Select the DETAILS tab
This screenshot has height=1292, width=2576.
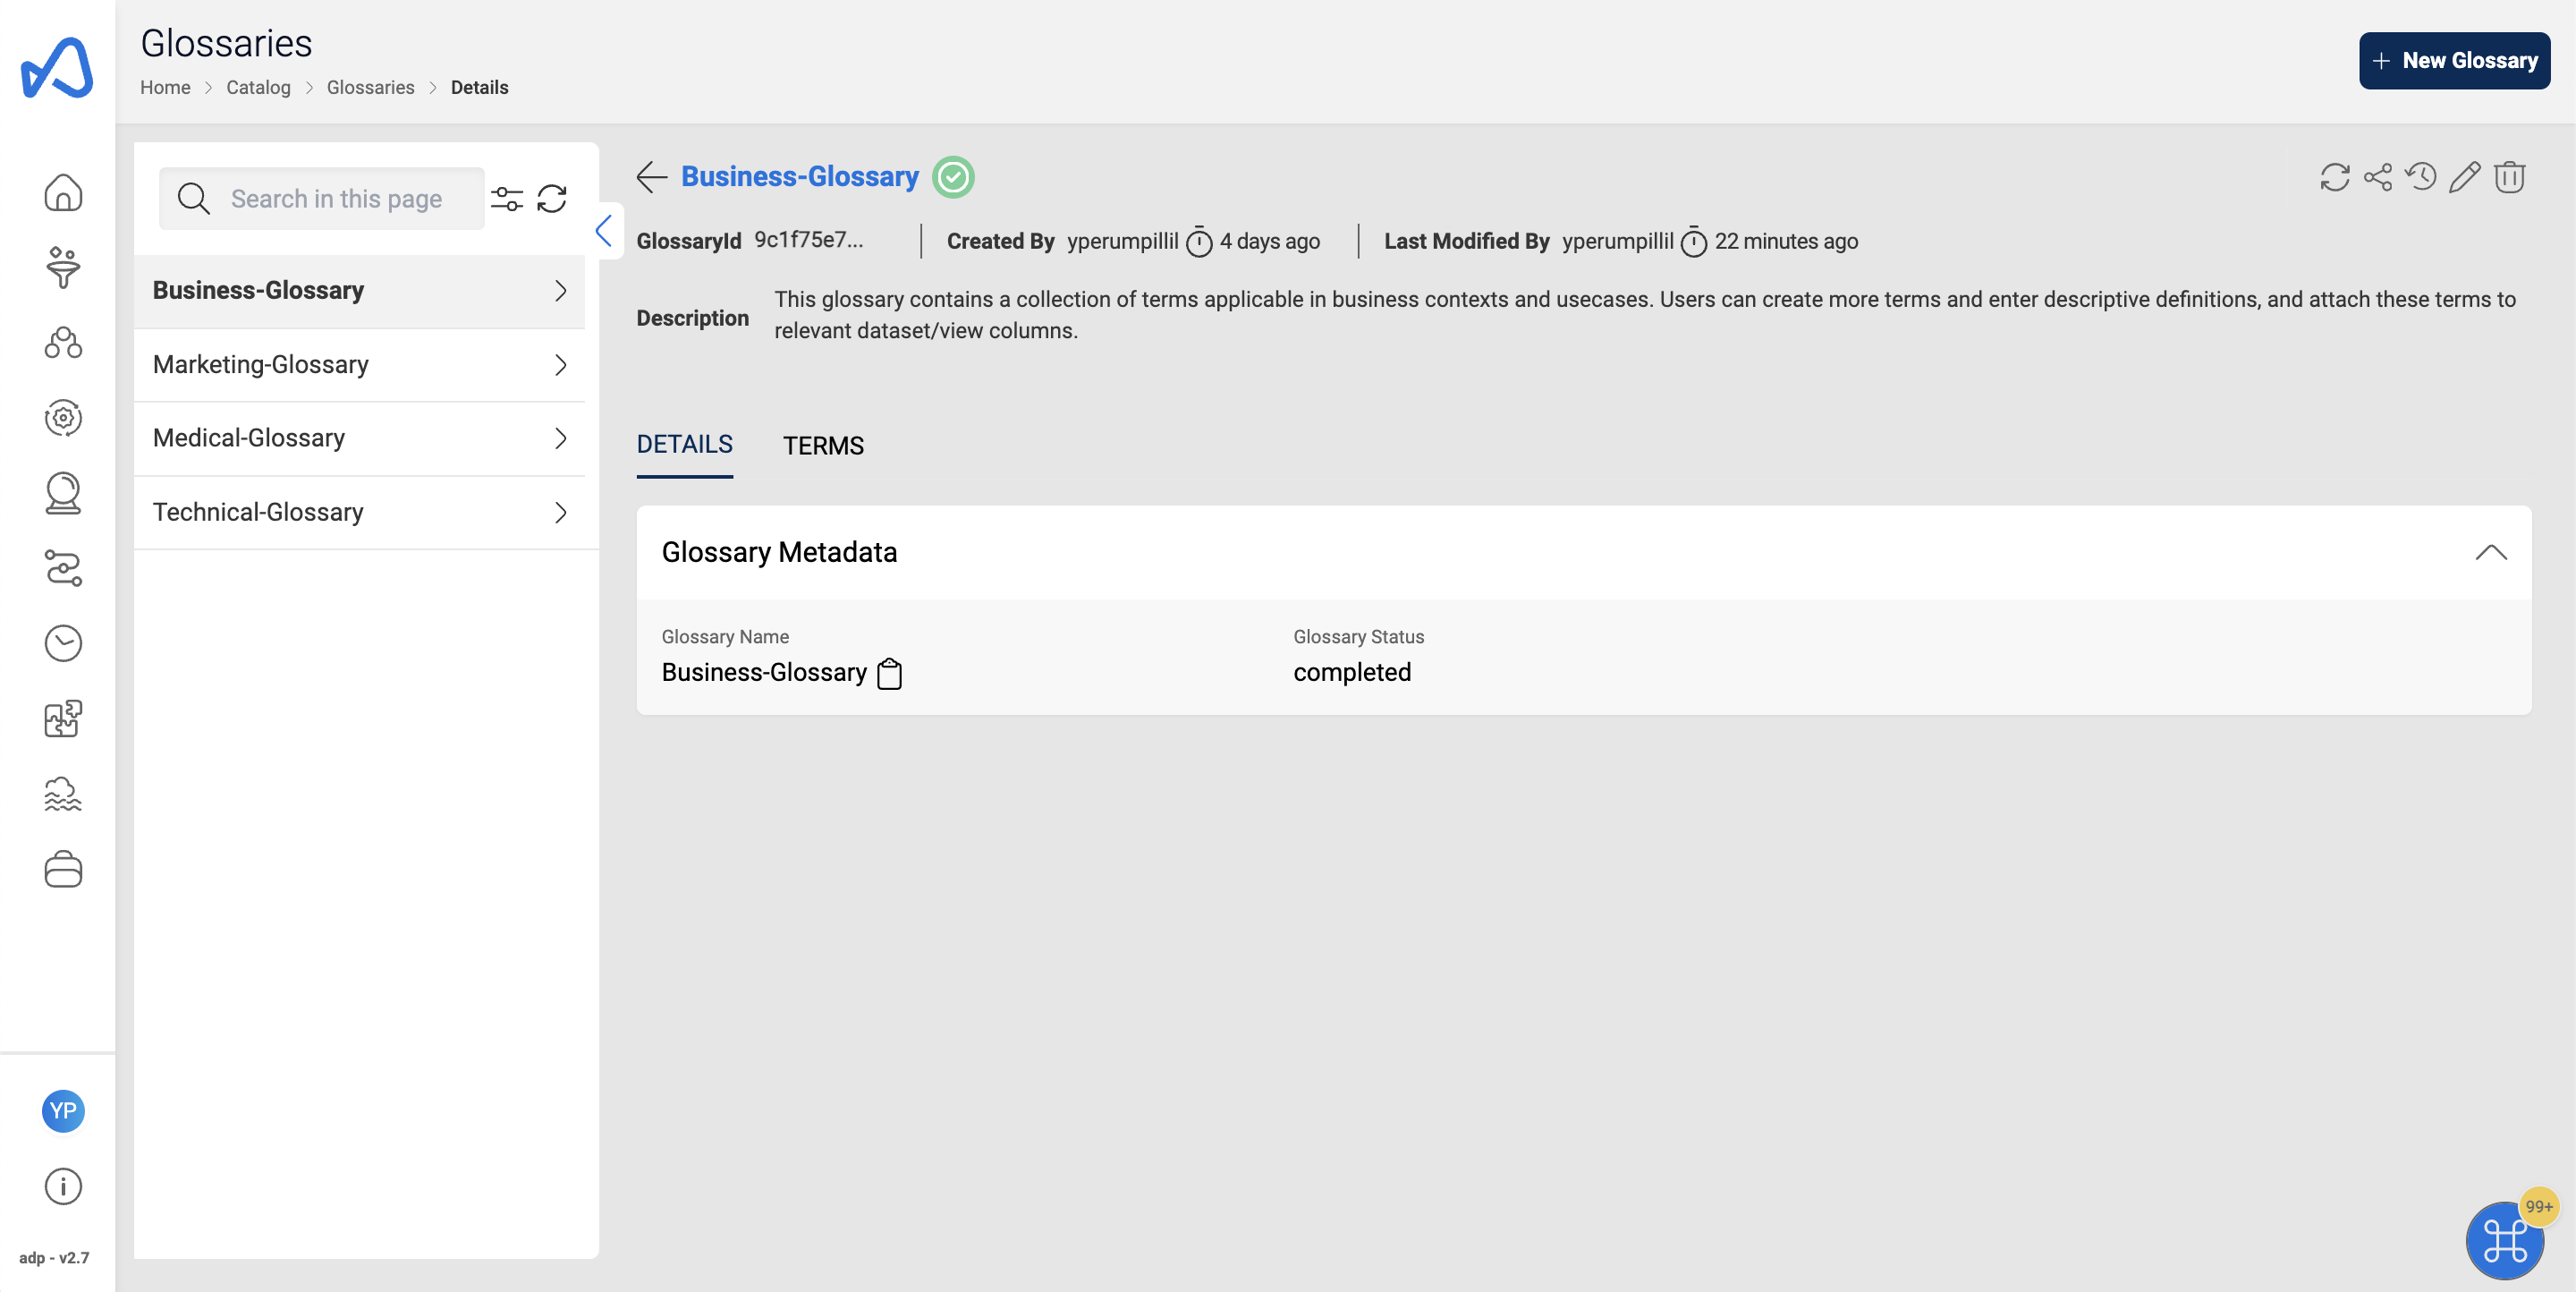pyautogui.click(x=683, y=445)
